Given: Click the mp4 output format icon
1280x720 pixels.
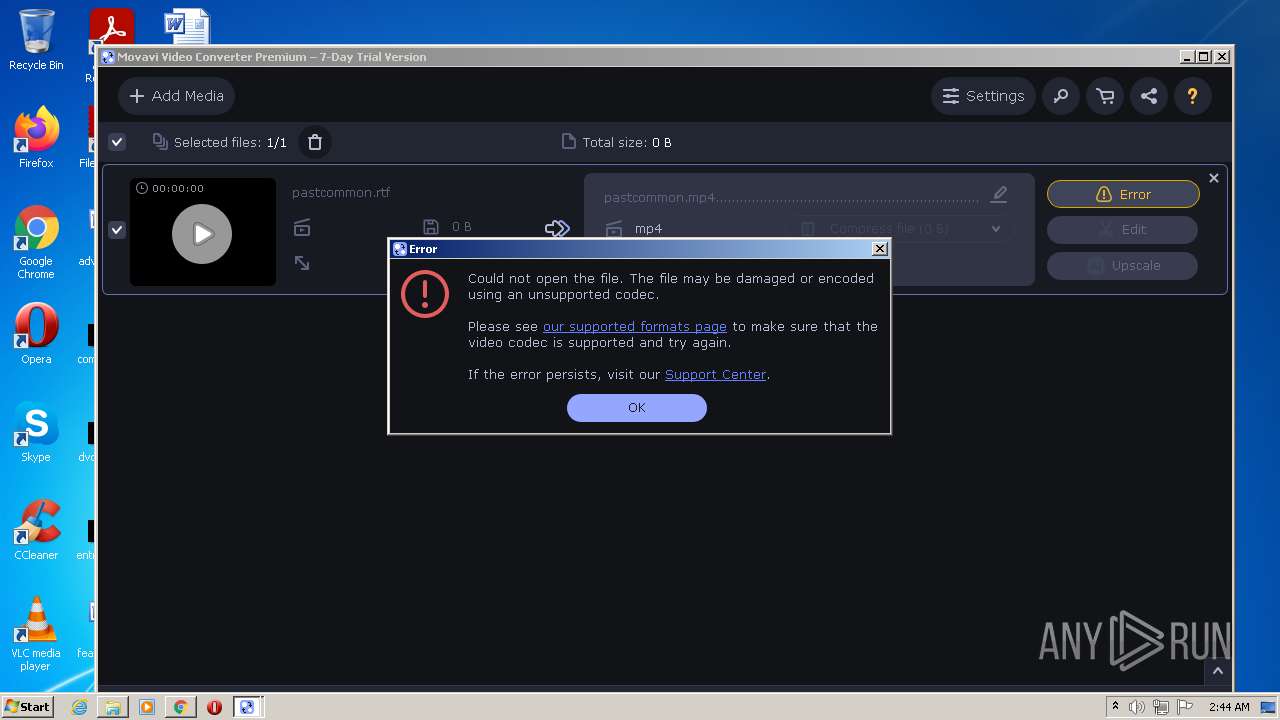Looking at the screenshot, I should point(614,229).
